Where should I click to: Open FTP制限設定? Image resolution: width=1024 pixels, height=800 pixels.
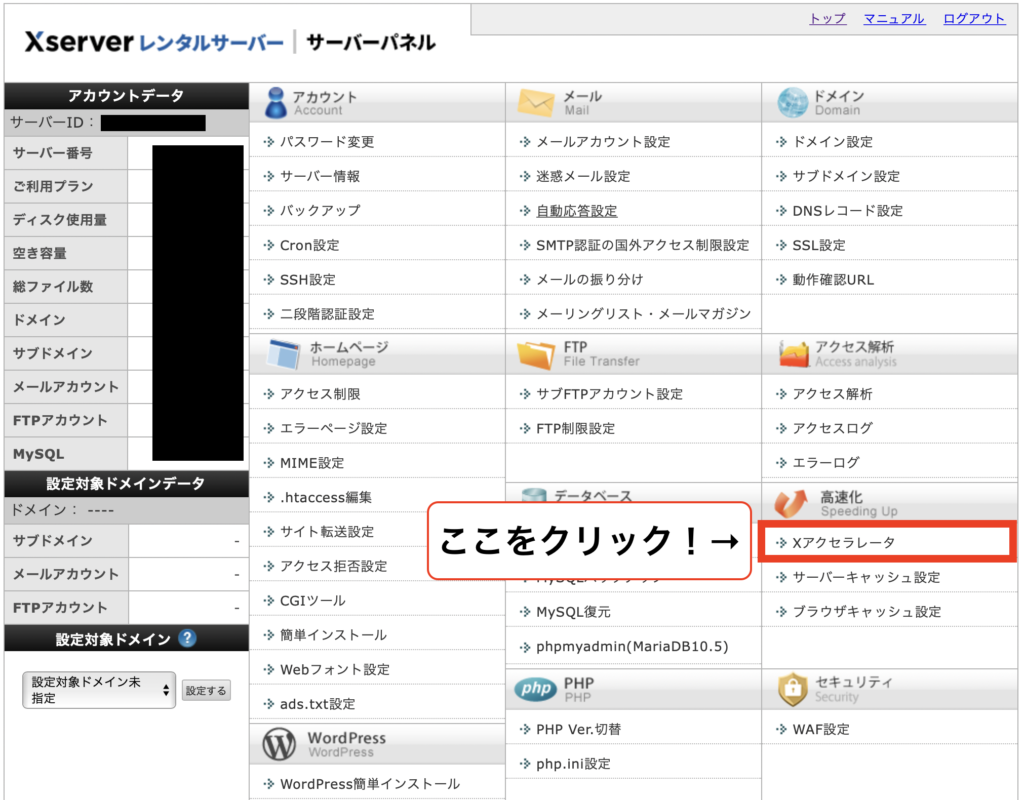click(575, 428)
